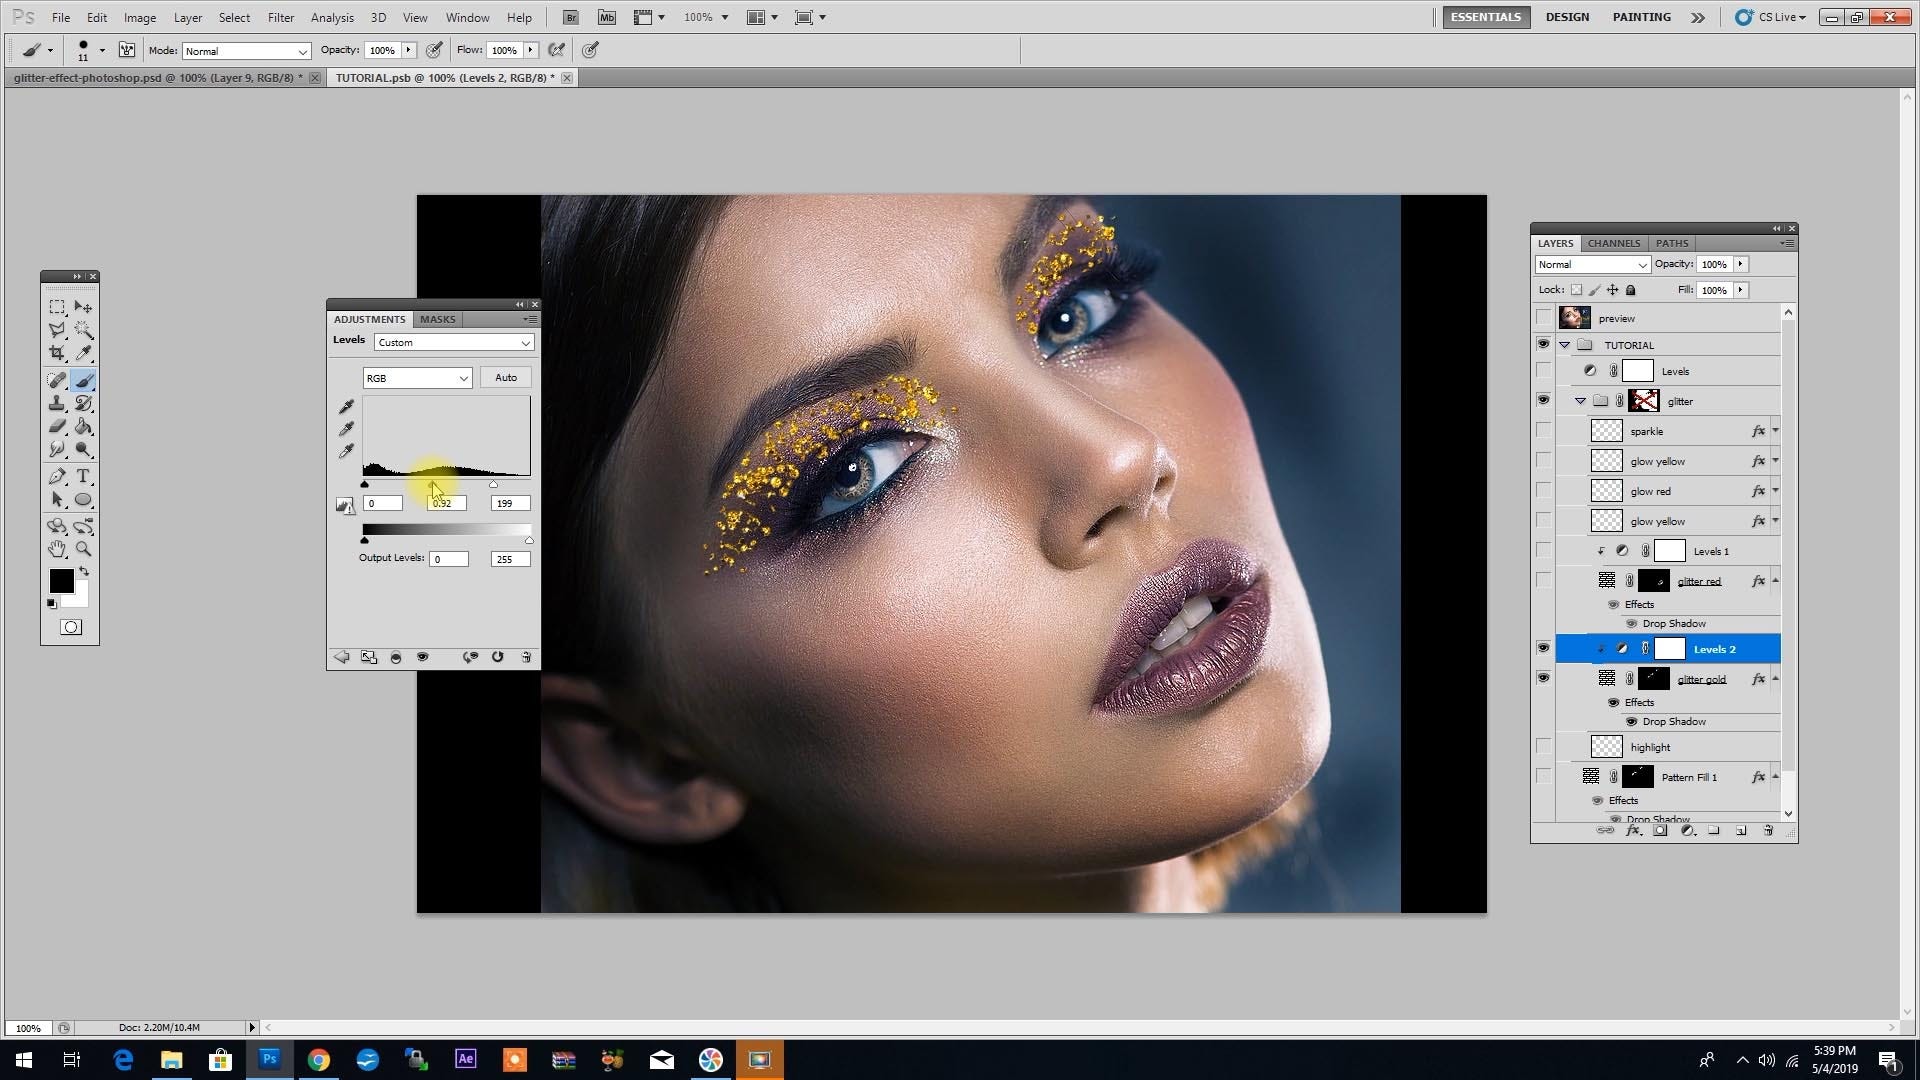The image size is (1920, 1080).
Task: Open the layer Opacity slider arrow
Action: (x=1741, y=264)
